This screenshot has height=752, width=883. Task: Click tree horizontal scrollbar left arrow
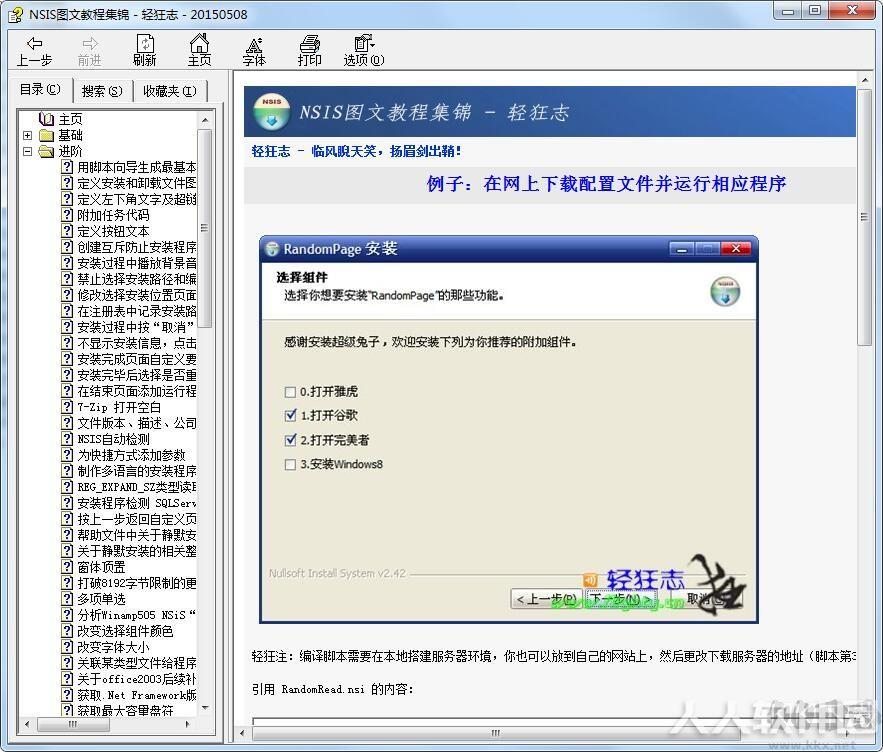pyautogui.click(x=27, y=724)
